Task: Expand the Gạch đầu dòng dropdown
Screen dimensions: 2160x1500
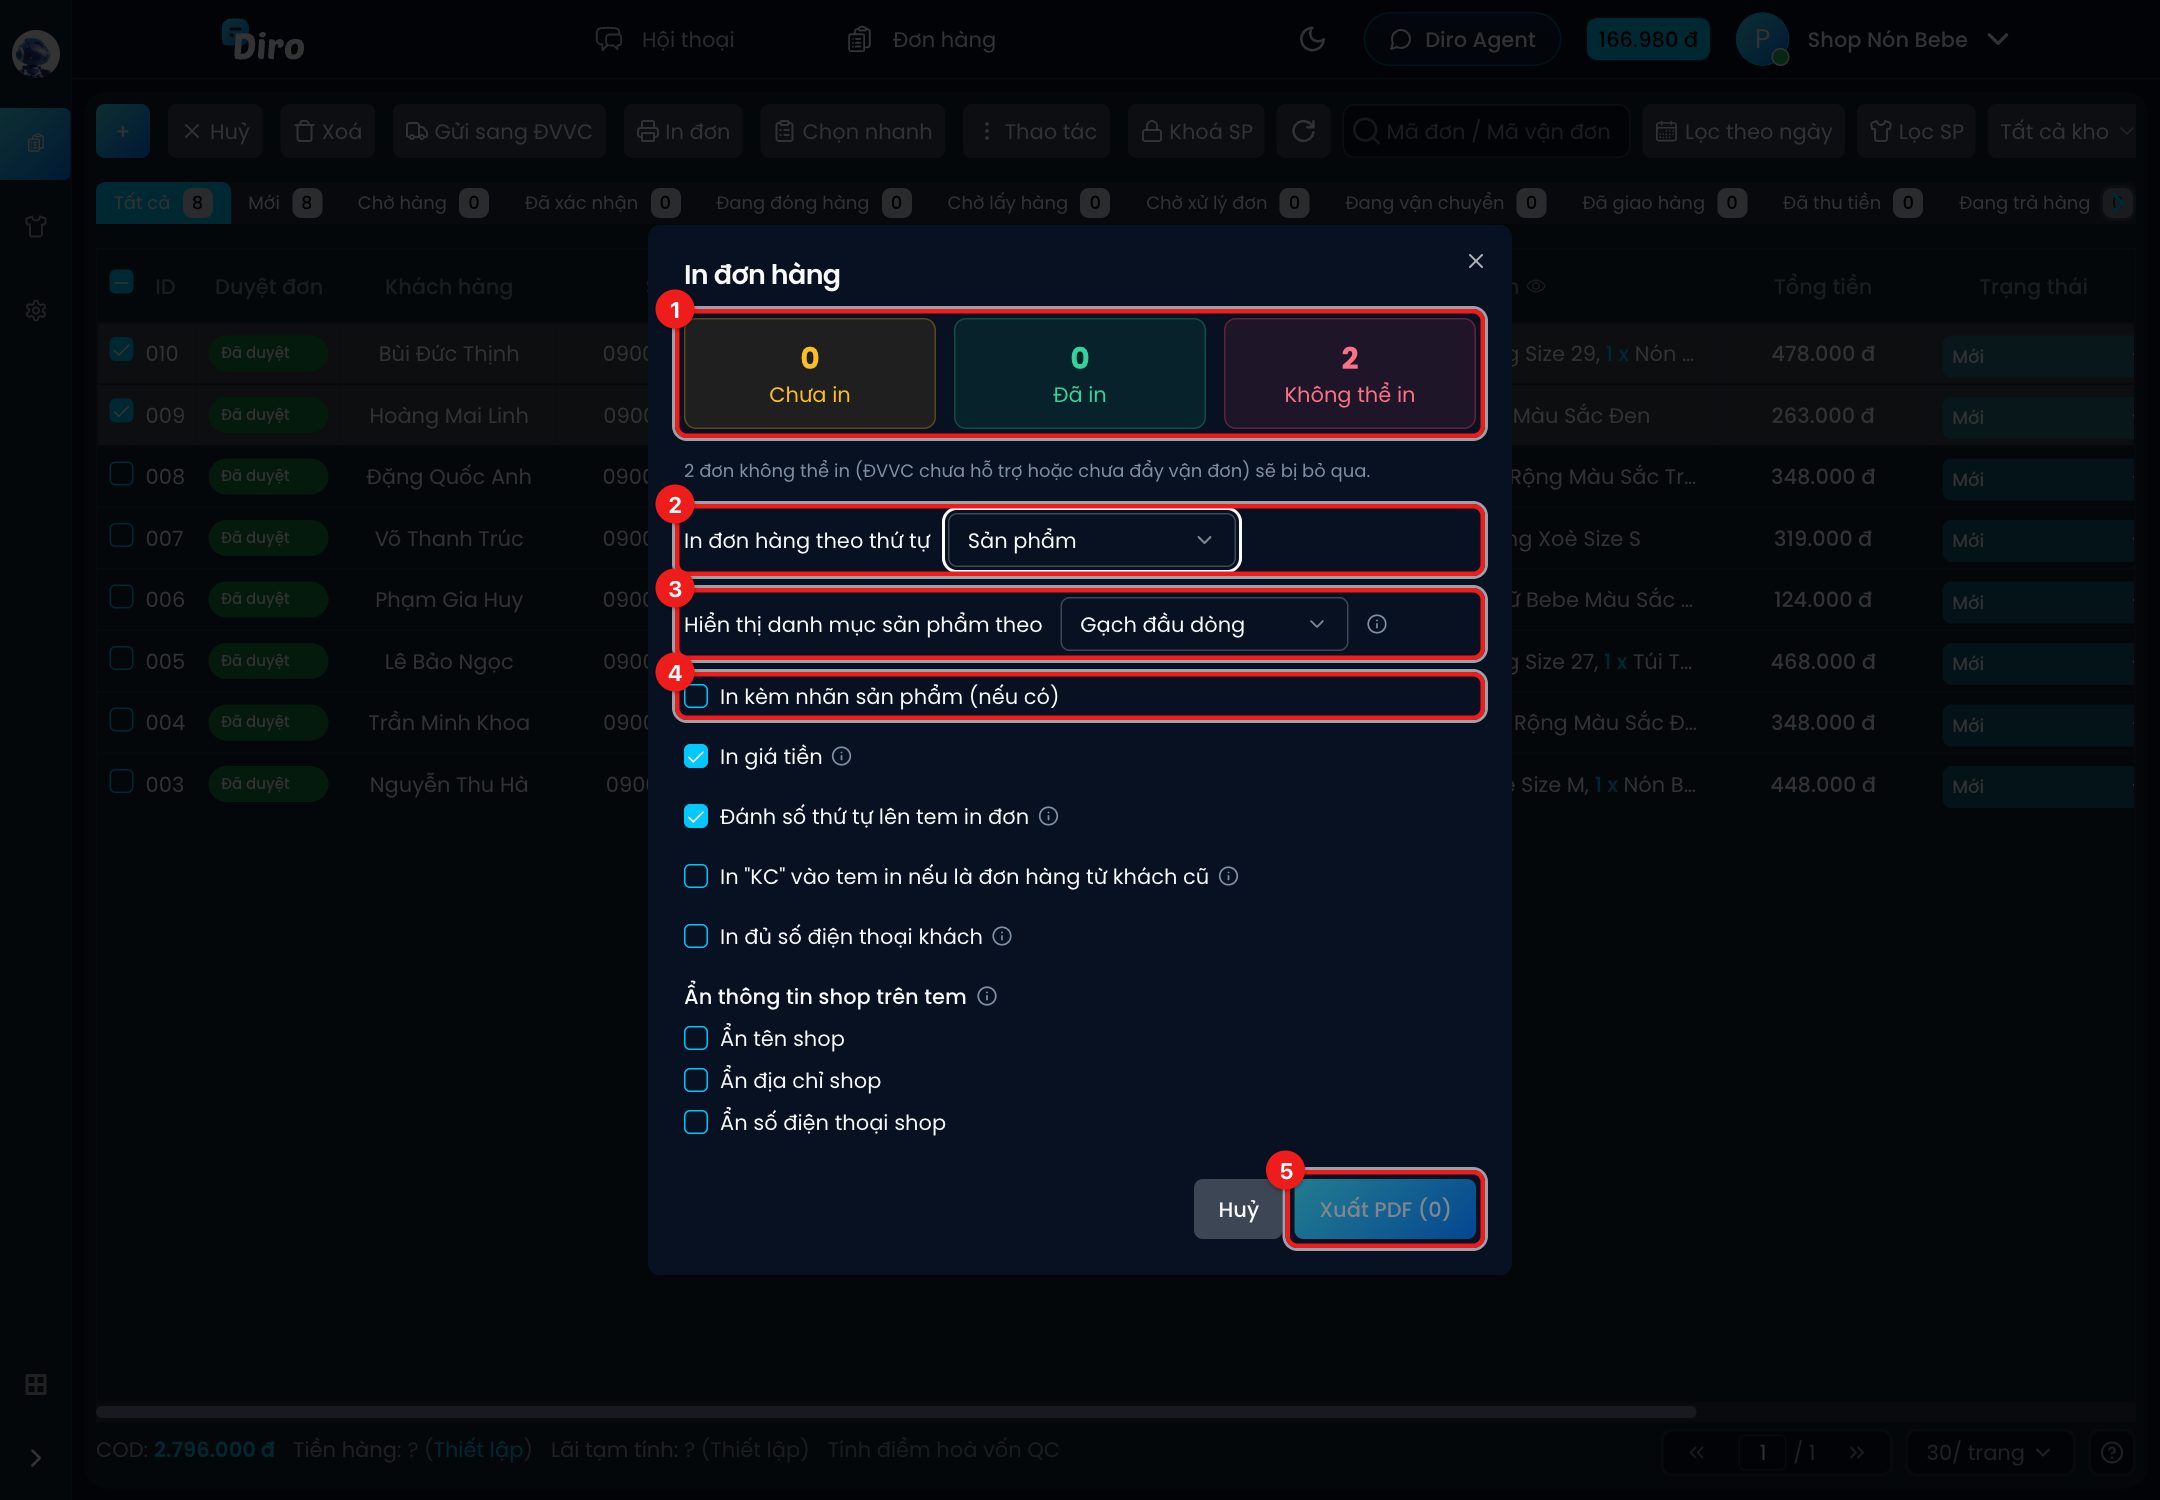Action: point(1204,624)
